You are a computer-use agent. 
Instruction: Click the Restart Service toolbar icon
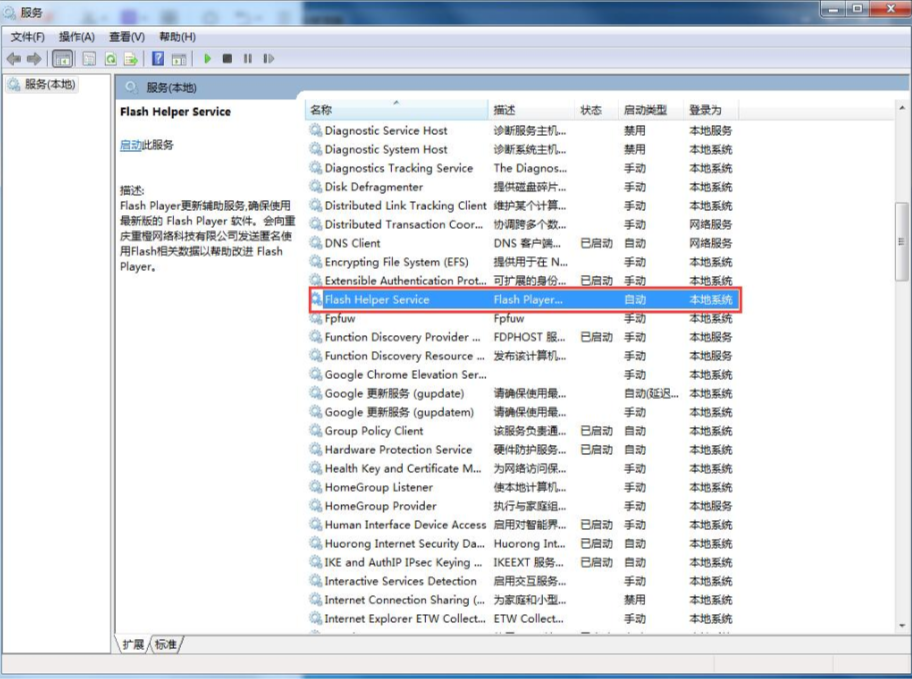(268, 59)
